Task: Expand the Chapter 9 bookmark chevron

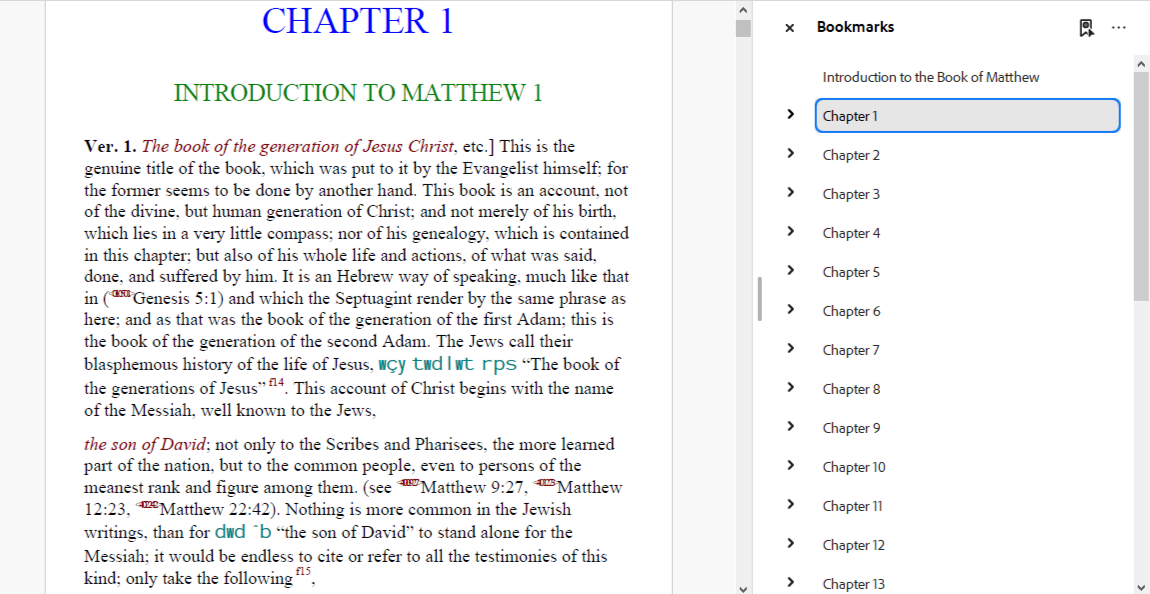Action: pos(791,427)
